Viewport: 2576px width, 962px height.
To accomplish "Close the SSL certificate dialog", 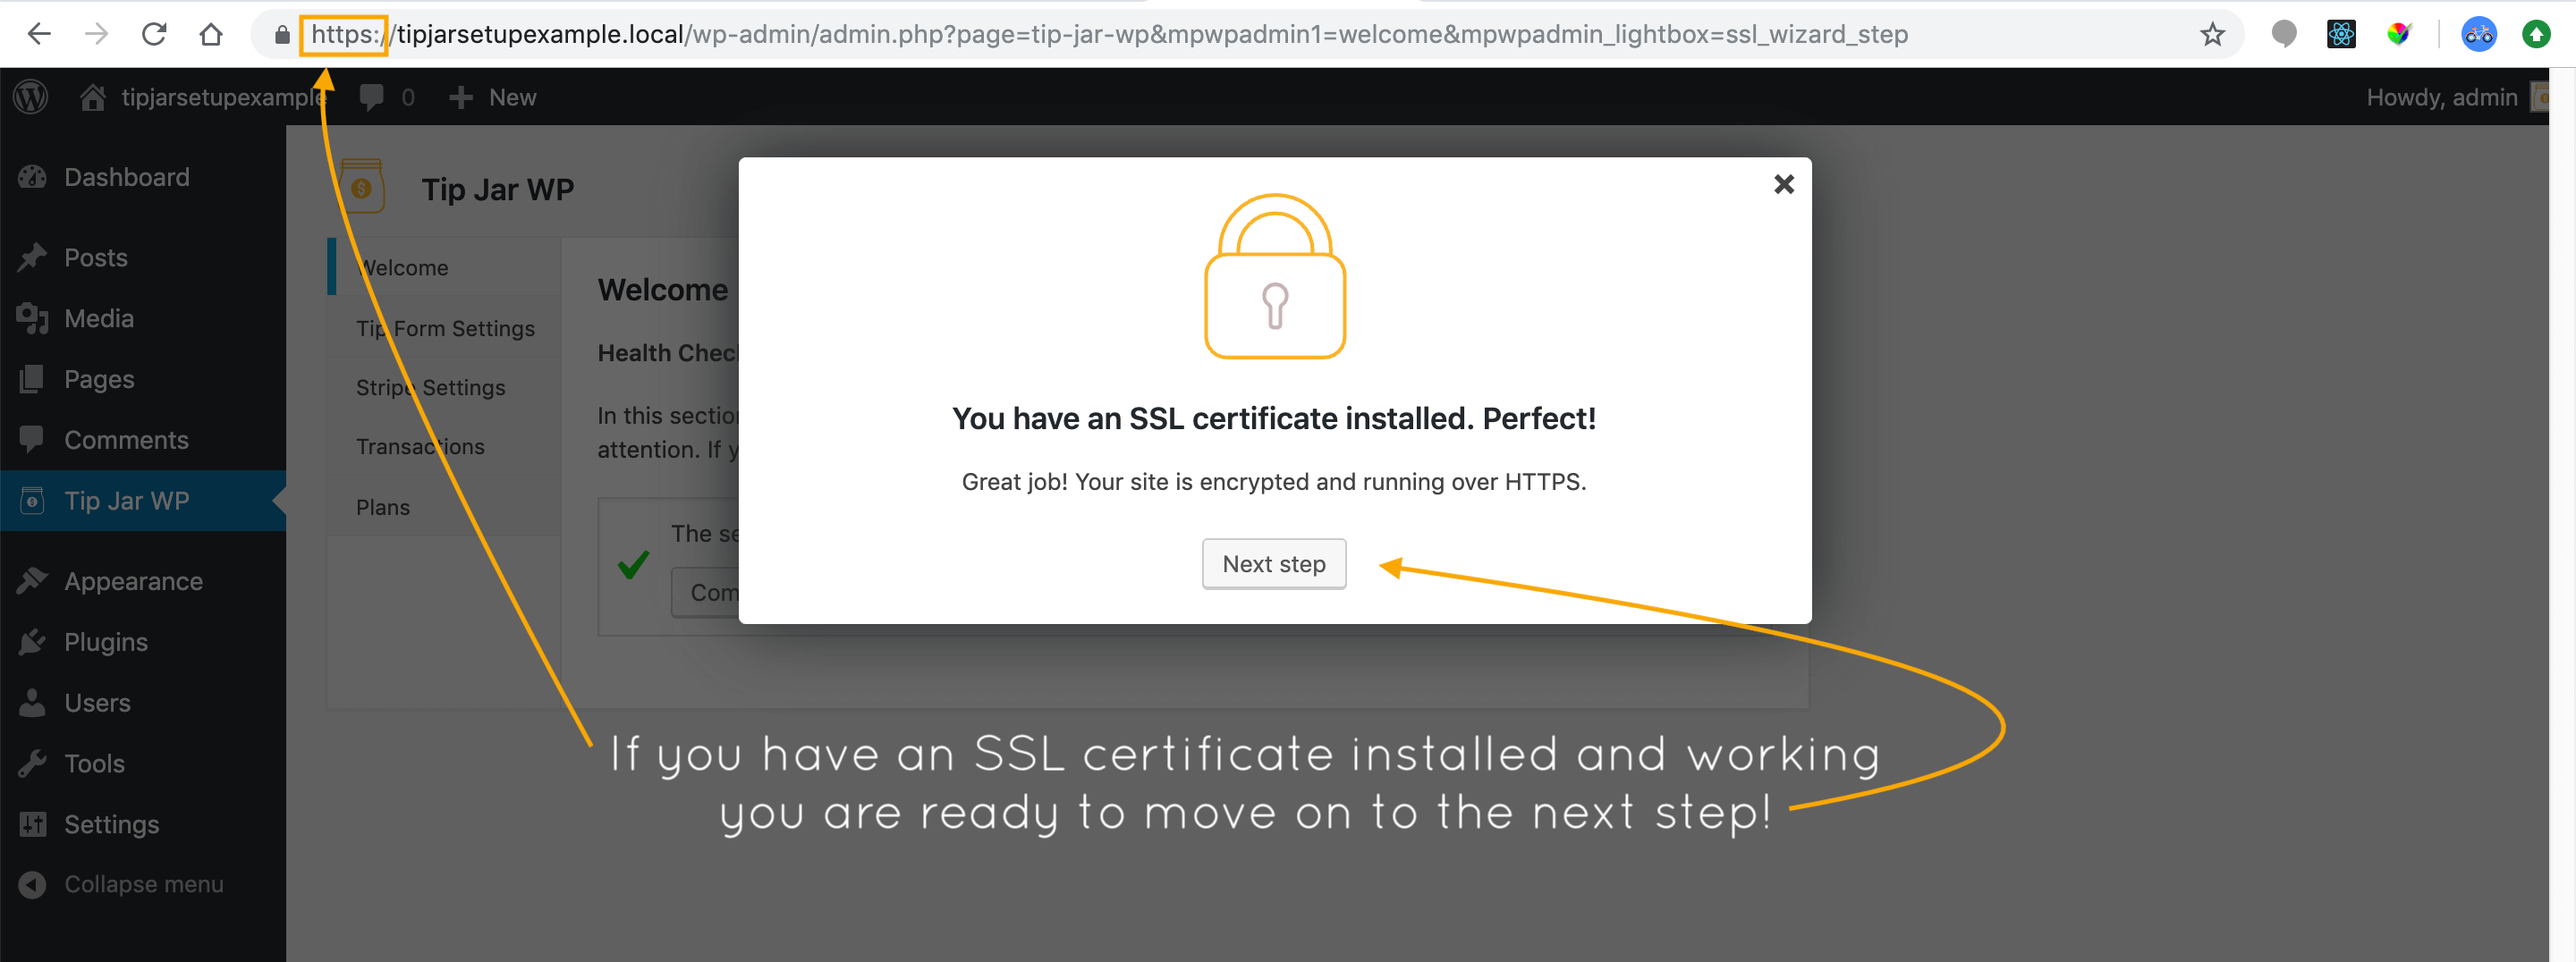I will click(1783, 184).
